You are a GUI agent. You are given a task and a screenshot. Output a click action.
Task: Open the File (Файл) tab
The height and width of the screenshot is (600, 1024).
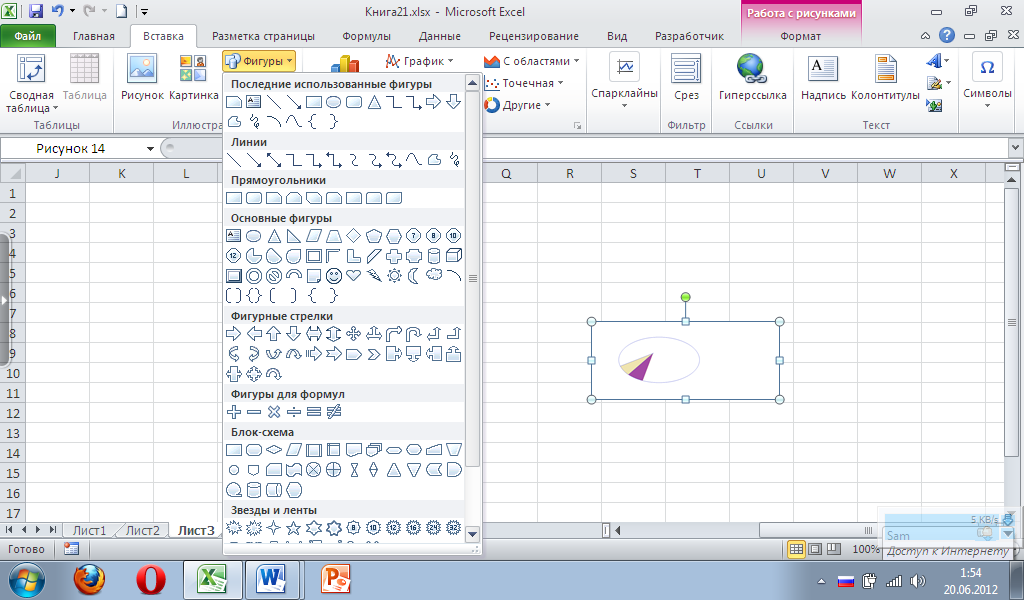(x=27, y=36)
